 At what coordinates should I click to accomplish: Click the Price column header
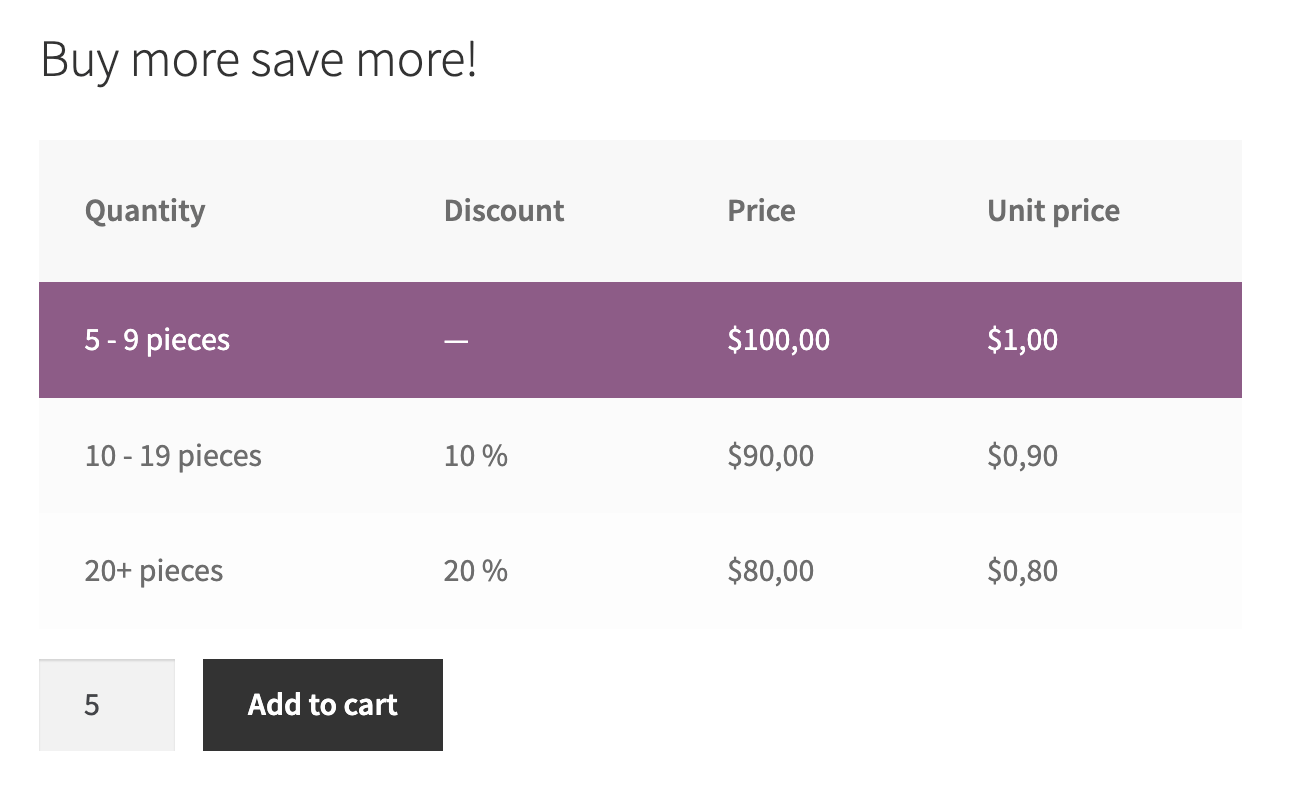coord(761,210)
